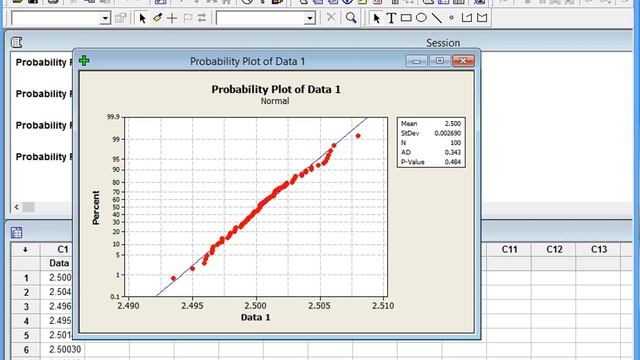Image resolution: width=640 pixels, height=360 pixels.
Task: Click the Session scrollbar left arrow
Action: coord(17,207)
